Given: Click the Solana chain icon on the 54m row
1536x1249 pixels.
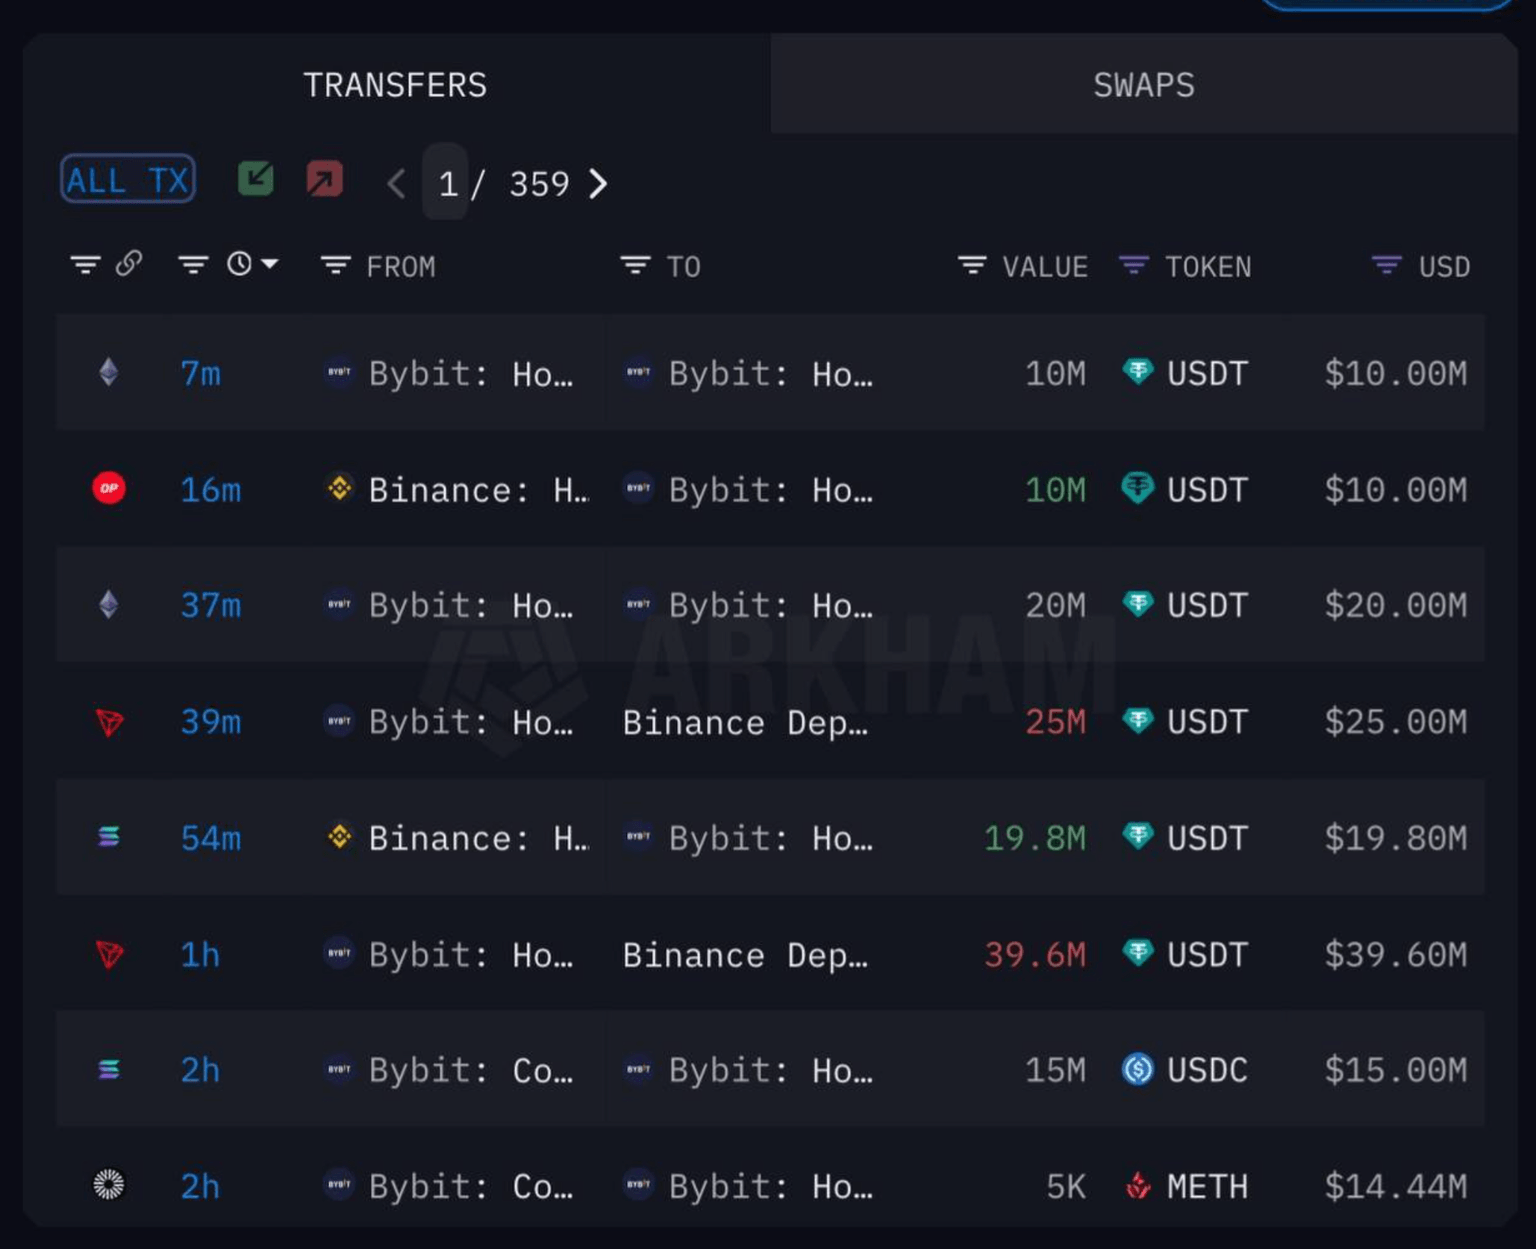Looking at the screenshot, I should [109, 838].
